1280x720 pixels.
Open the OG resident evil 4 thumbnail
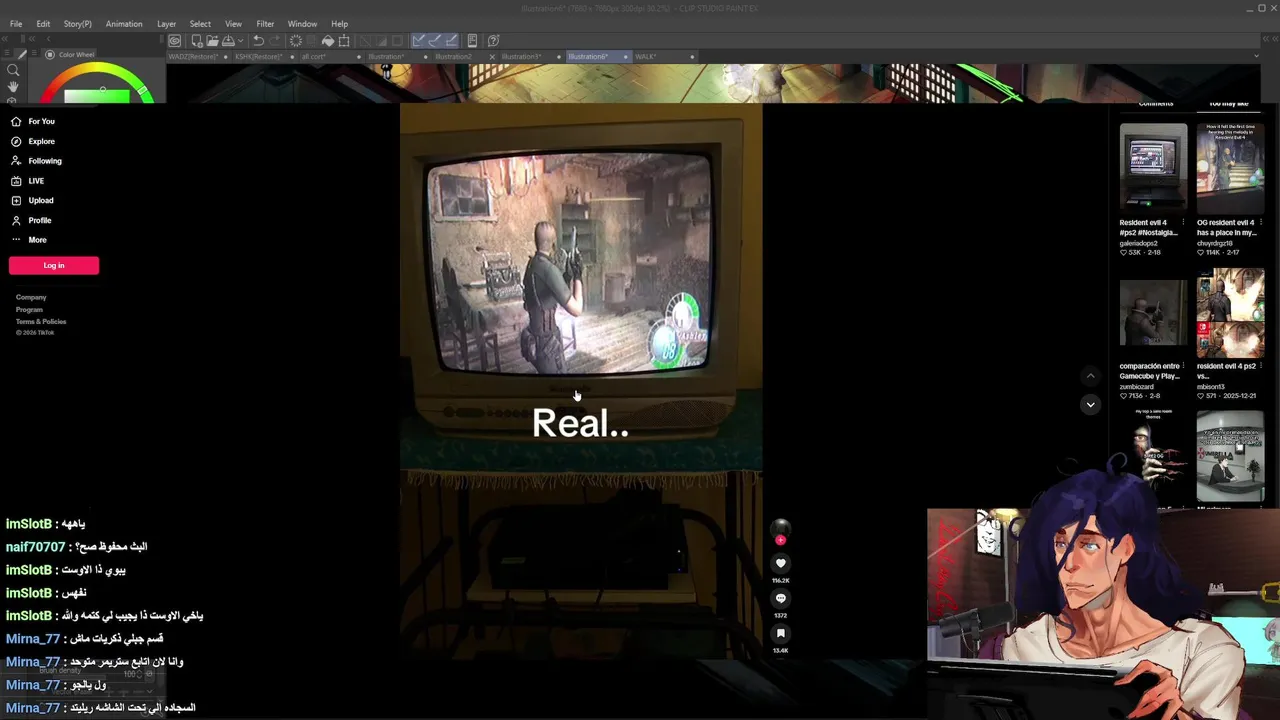pos(1231,168)
